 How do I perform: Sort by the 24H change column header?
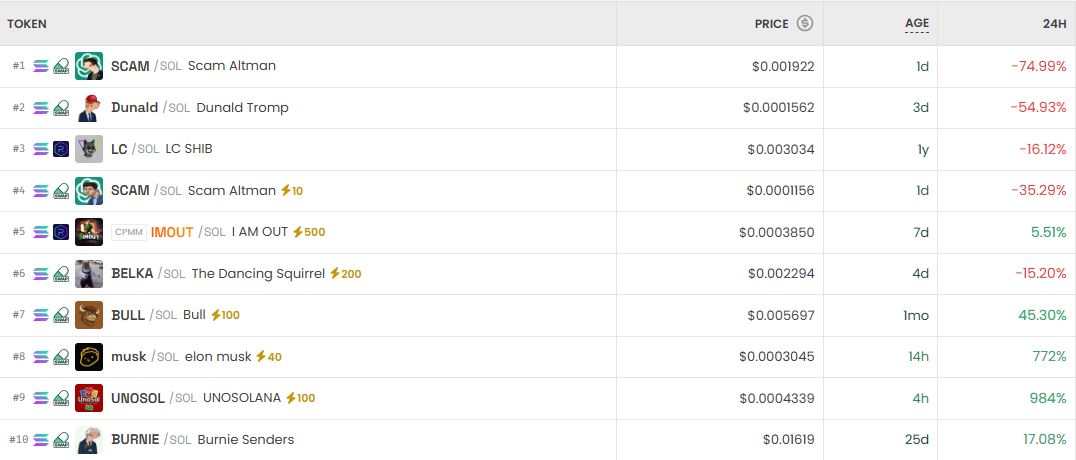click(x=1054, y=23)
